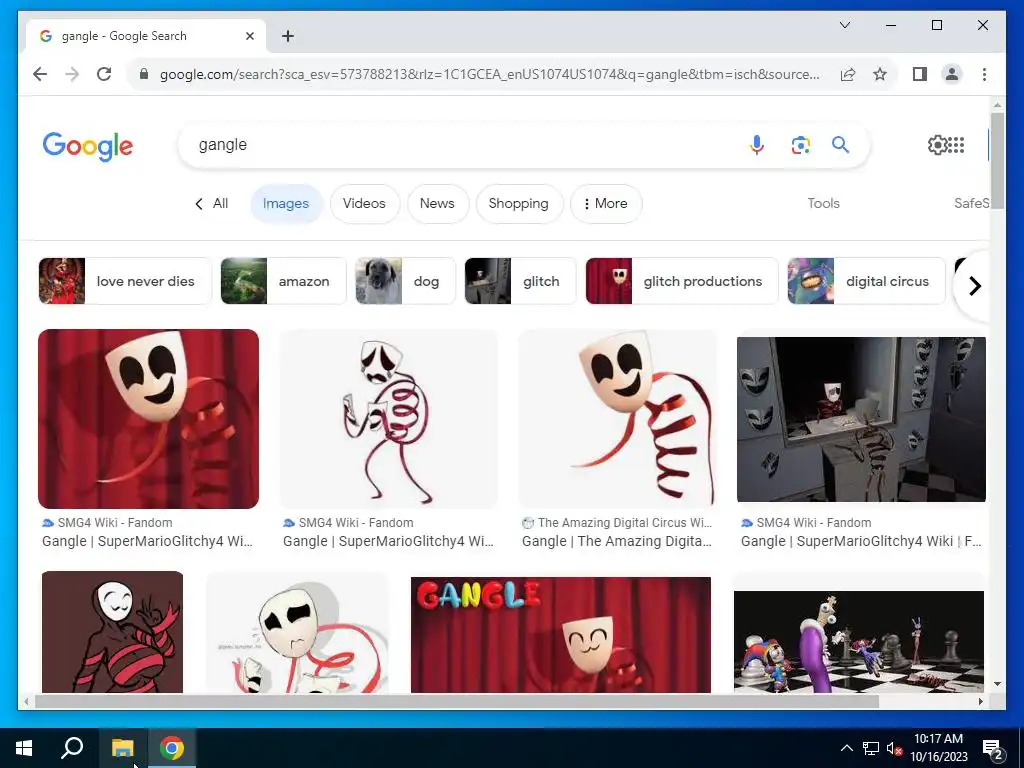
Task: Filter by 'love never dies' chip
Action: pos(125,281)
